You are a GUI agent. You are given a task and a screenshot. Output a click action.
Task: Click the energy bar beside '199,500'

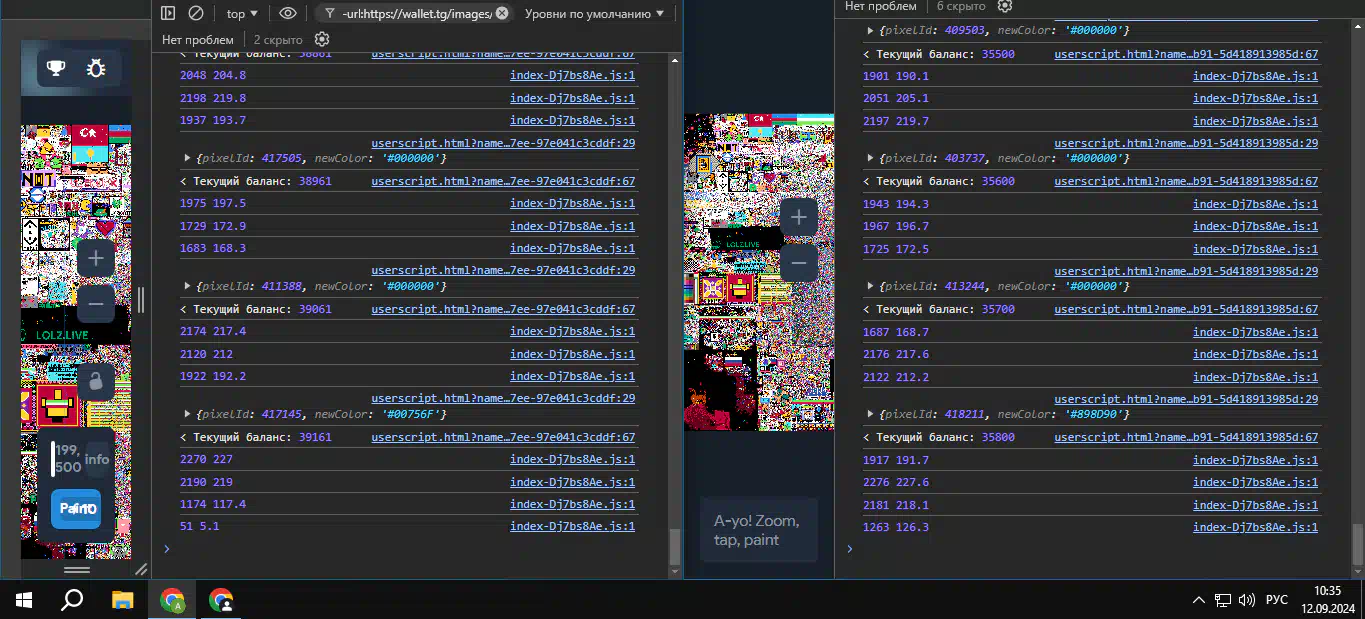(x=53, y=459)
